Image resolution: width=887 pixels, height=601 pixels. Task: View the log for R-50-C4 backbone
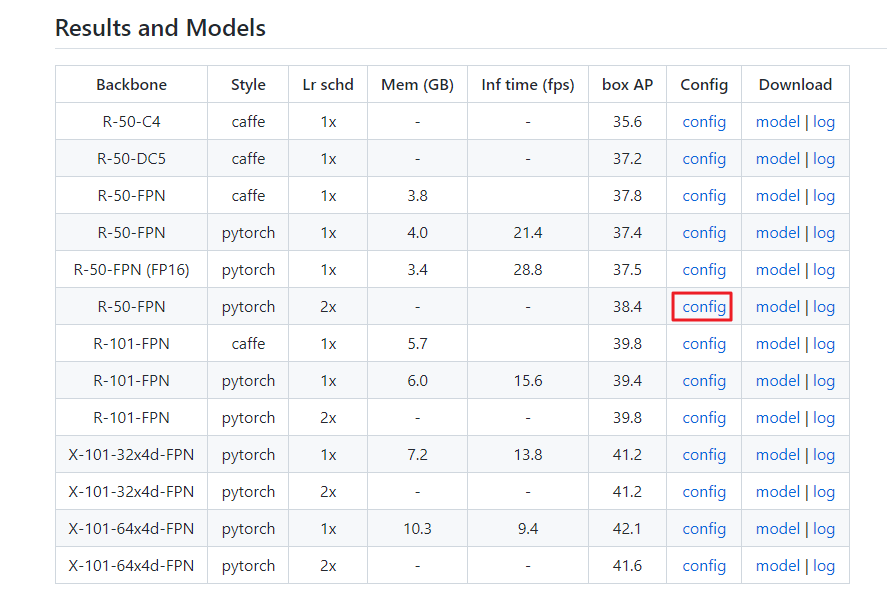coord(823,121)
